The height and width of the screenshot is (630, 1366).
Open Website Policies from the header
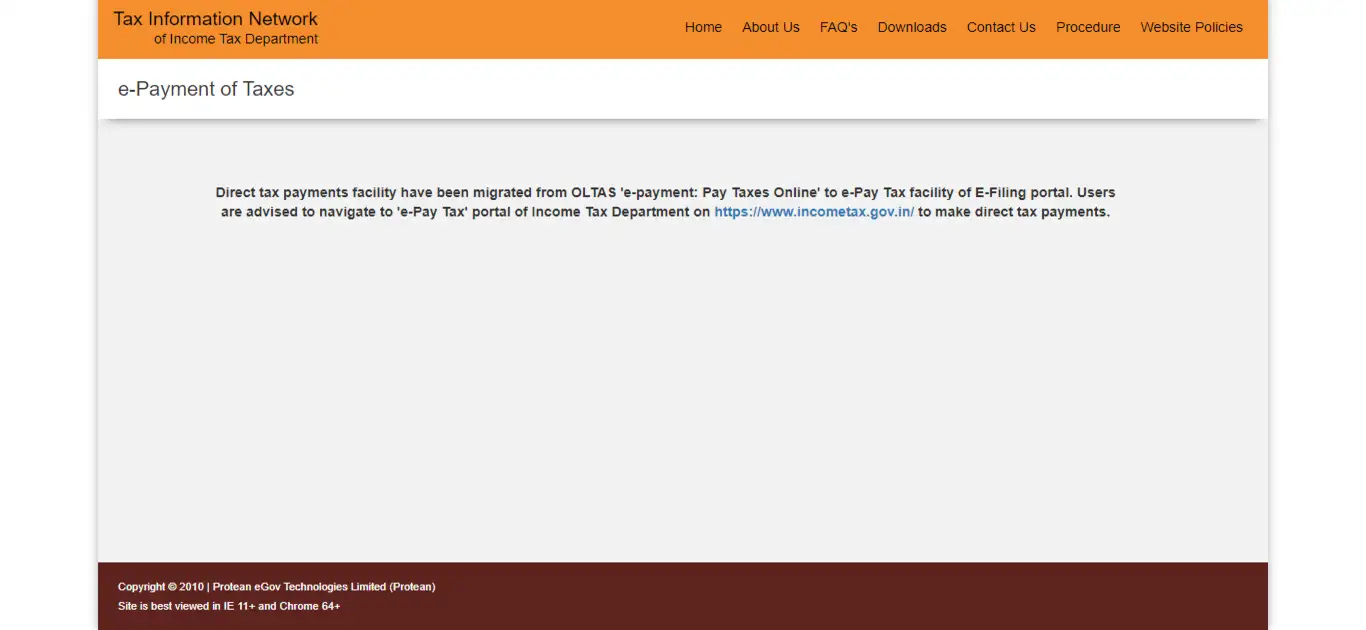(1191, 27)
